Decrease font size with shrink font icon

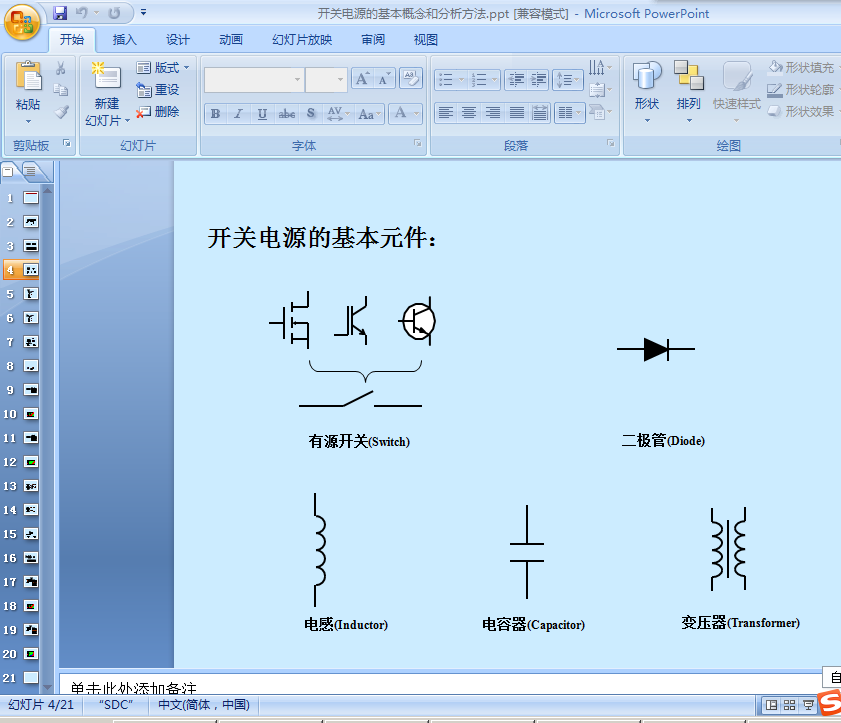click(384, 79)
